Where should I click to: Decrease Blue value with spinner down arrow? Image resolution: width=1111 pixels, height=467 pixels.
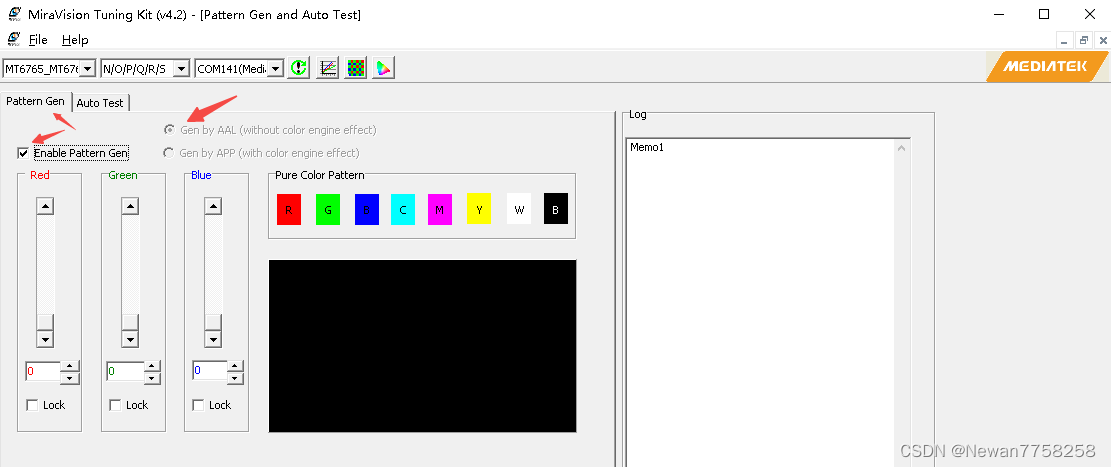point(235,378)
